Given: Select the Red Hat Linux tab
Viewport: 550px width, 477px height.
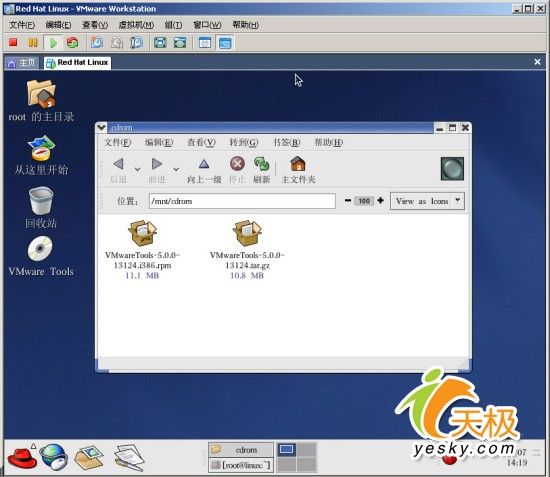Looking at the screenshot, I should pos(78,63).
